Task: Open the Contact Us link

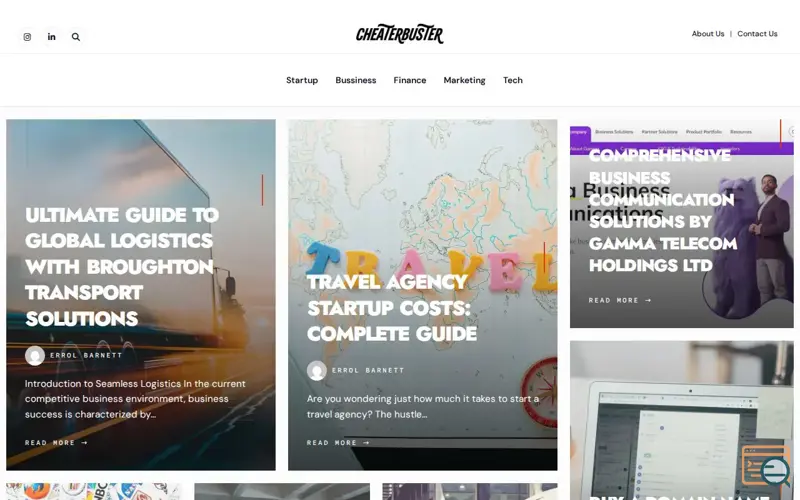Action: click(x=757, y=34)
